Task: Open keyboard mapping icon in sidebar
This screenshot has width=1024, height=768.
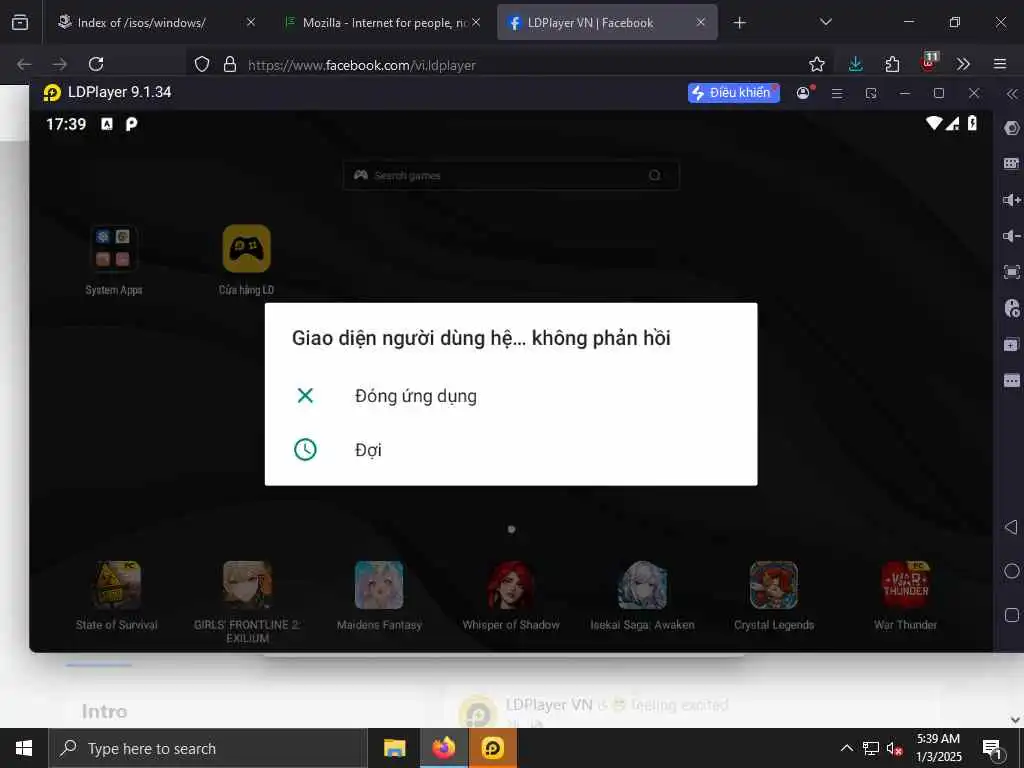Action: (1012, 163)
